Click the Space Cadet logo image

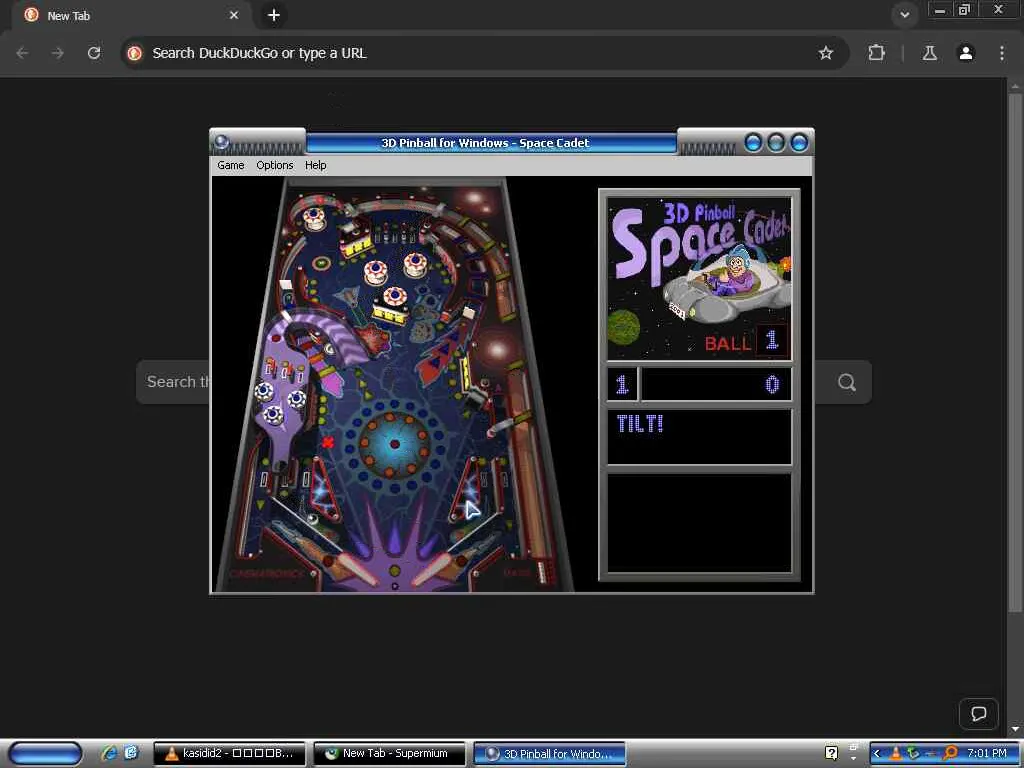(x=699, y=278)
